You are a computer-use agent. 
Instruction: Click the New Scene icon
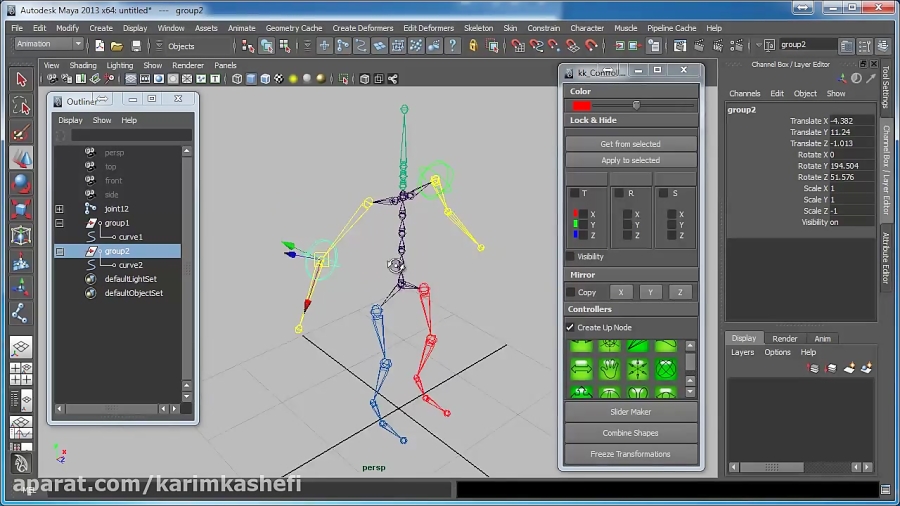pyautogui.click(x=99, y=46)
